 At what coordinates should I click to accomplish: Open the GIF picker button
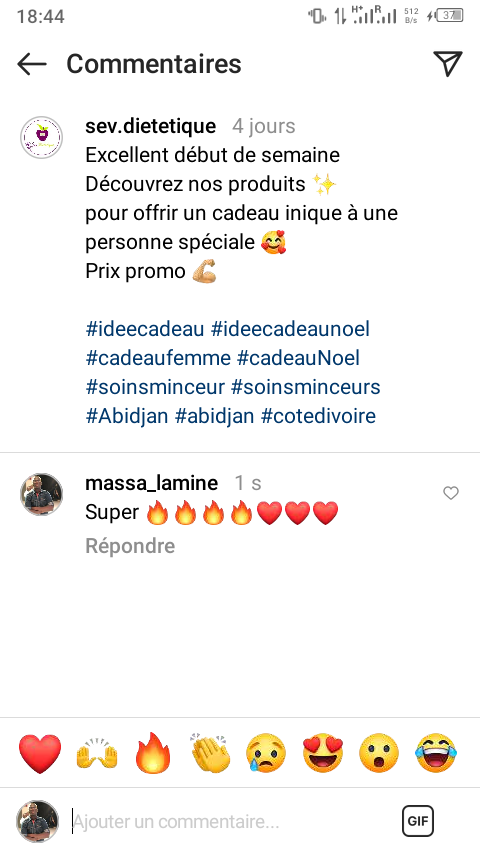pyautogui.click(x=418, y=820)
